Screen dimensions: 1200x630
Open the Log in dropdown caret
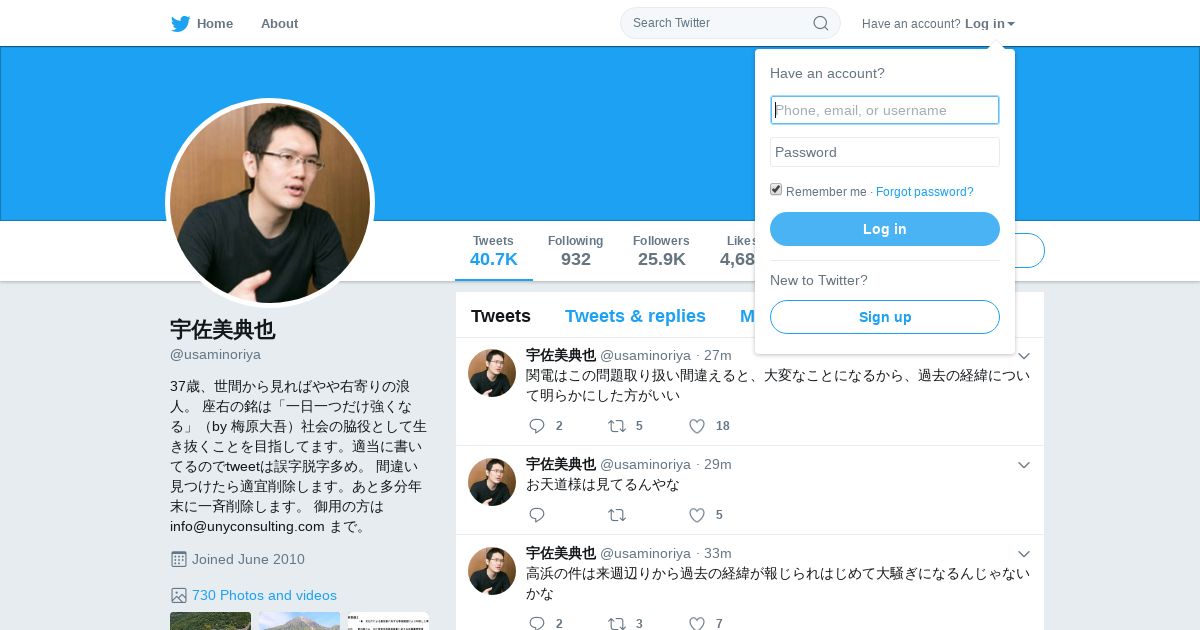pyautogui.click(x=1011, y=24)
